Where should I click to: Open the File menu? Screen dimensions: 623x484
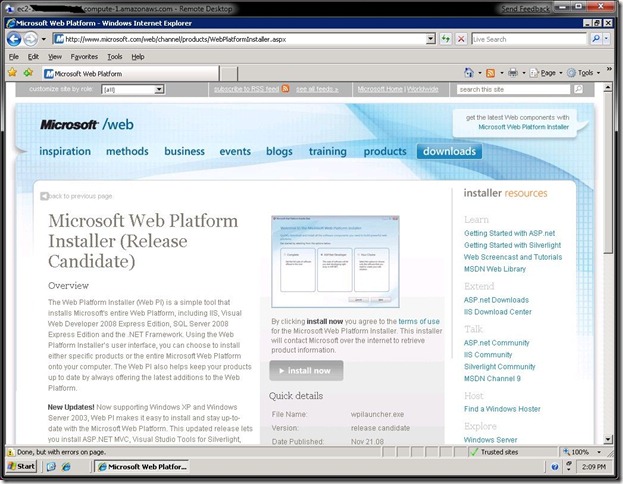coord(14,56)
